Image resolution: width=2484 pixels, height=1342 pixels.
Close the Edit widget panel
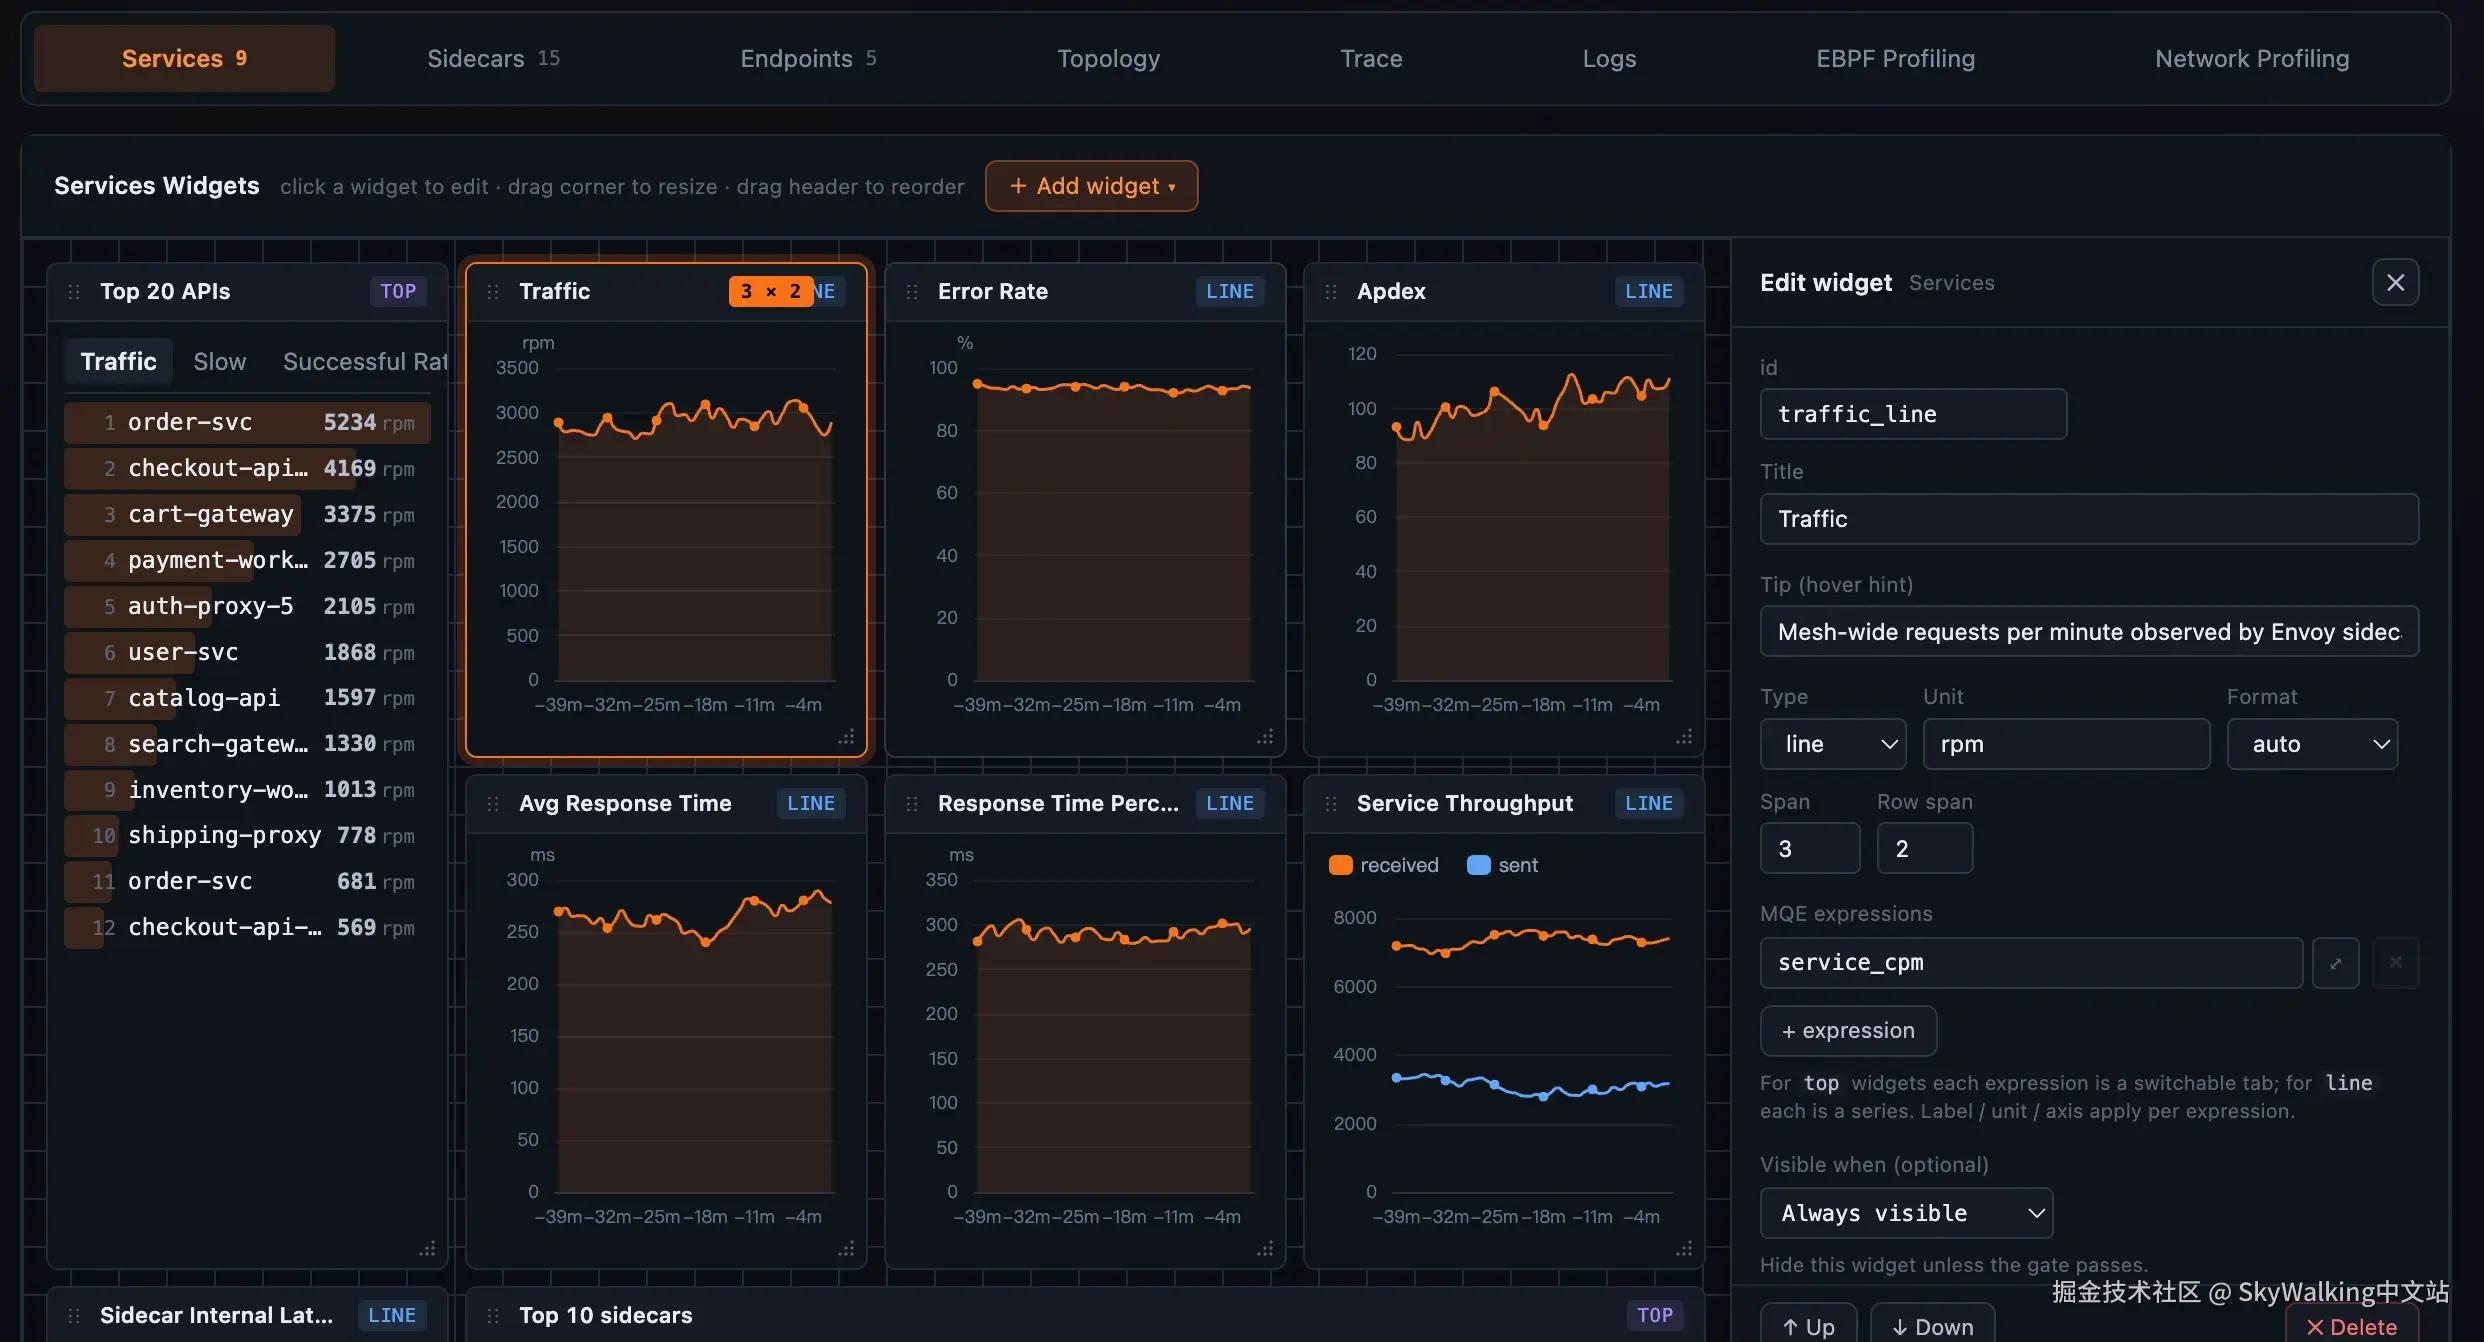click(2396, 283)
